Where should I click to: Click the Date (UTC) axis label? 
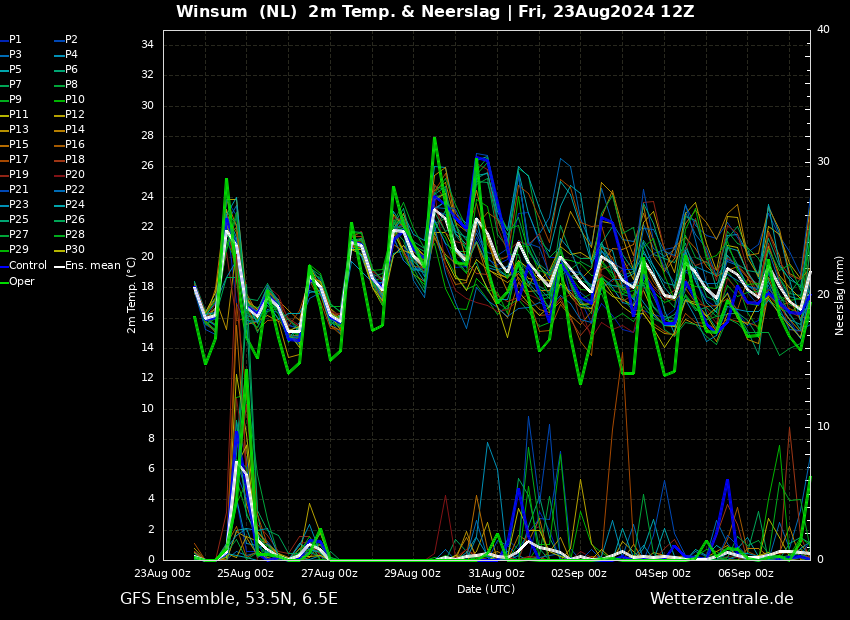point(486,589)
